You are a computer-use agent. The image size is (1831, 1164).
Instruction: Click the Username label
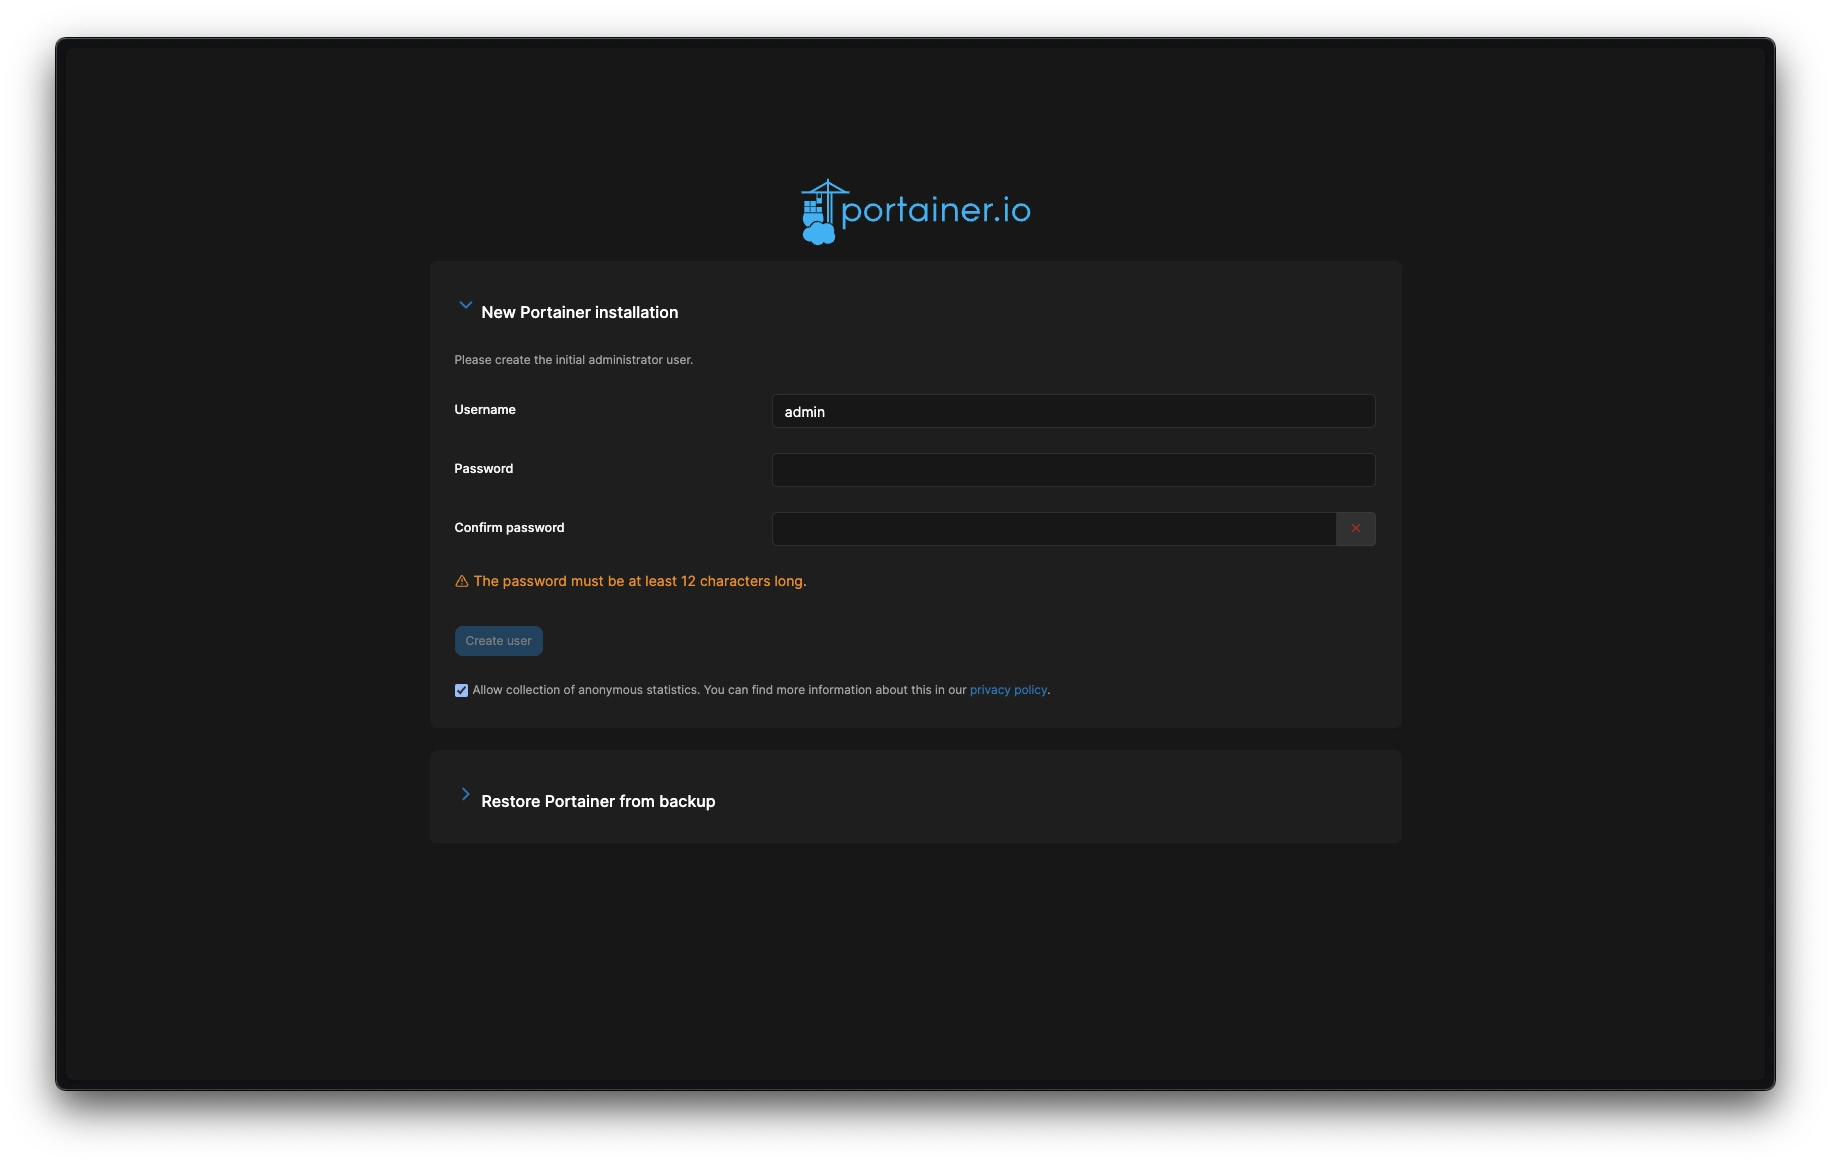(485, 409)
